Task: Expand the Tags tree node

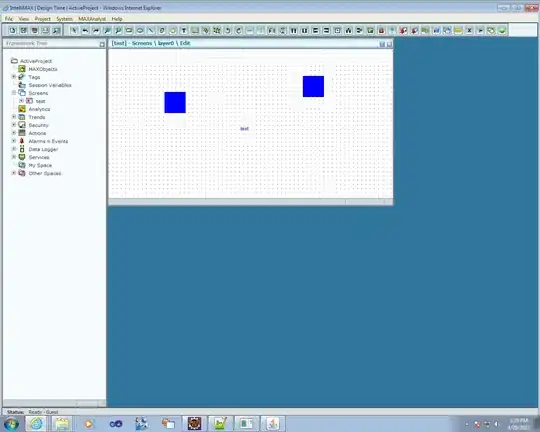Action: click(14, 77)
